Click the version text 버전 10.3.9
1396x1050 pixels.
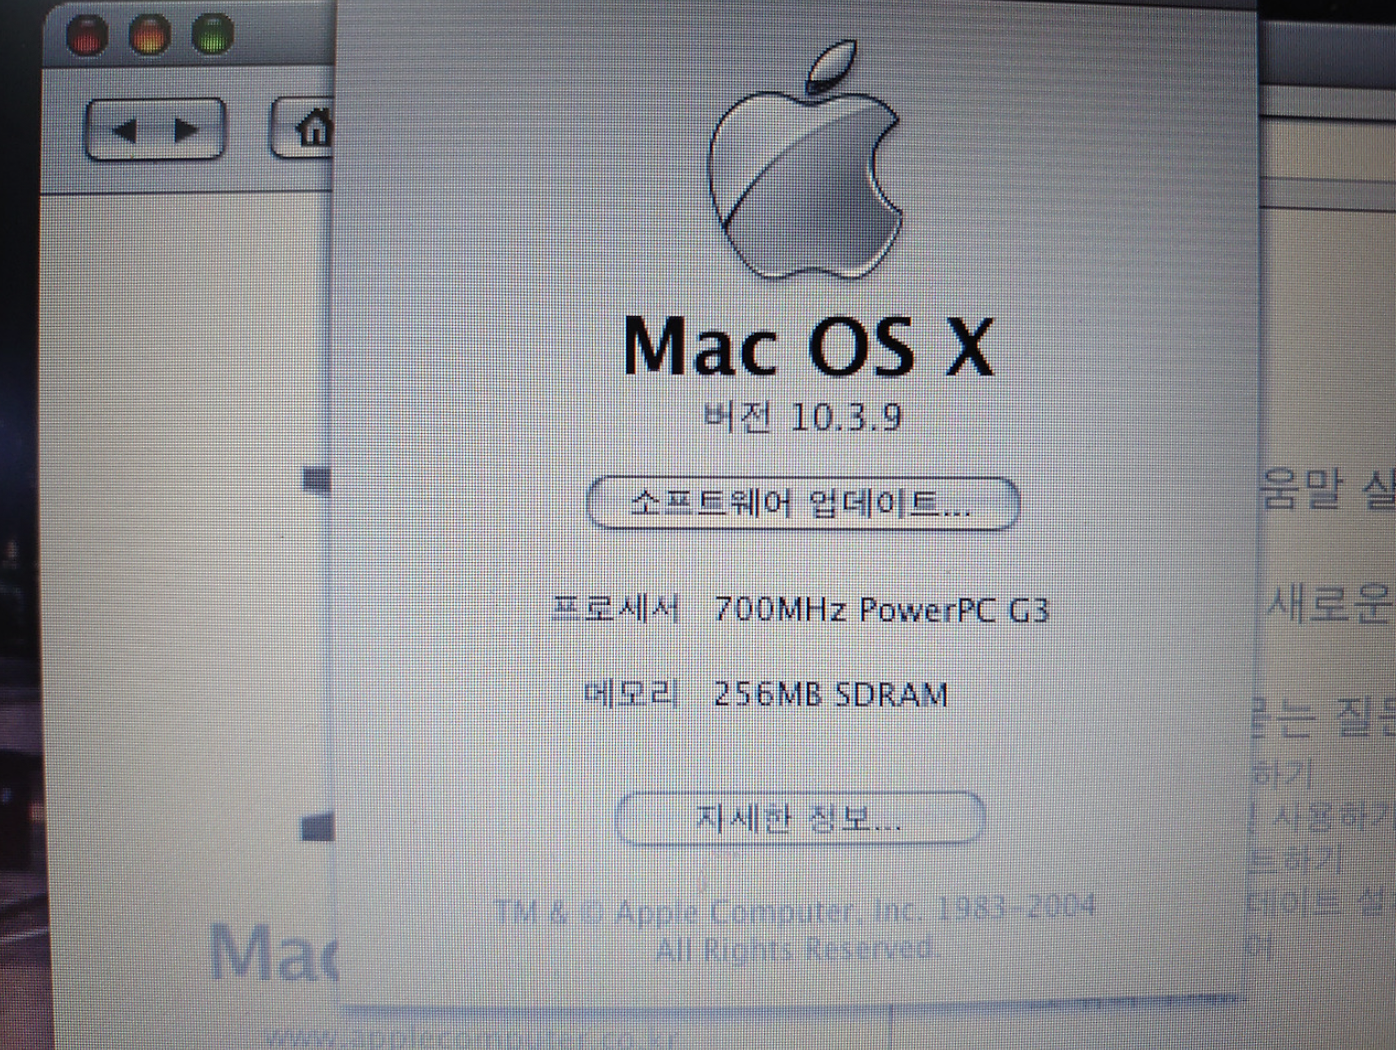[802, 416]
